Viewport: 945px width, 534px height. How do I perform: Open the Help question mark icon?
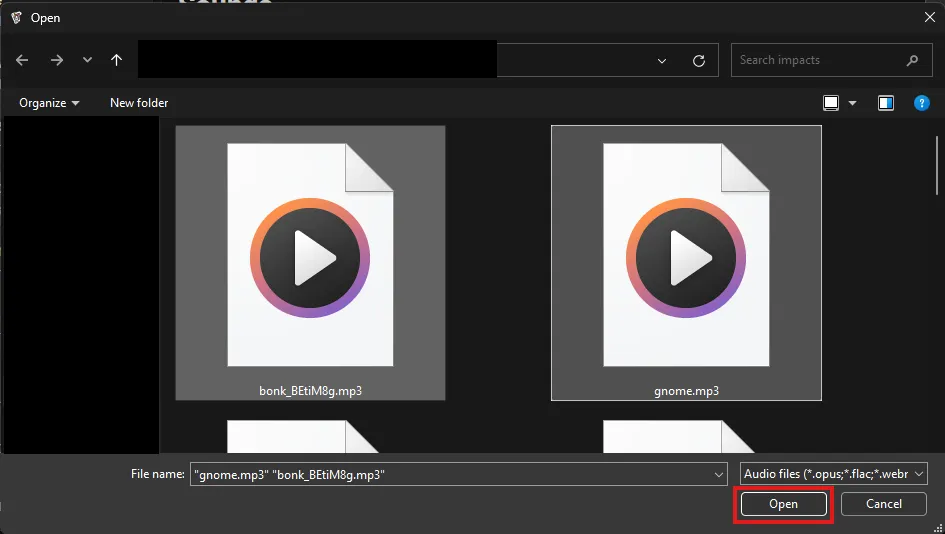point(922,103)
